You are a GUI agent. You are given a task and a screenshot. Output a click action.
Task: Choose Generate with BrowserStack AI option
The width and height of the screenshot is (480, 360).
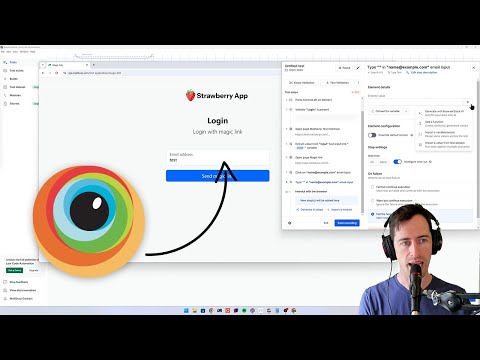tap(444, 113)
